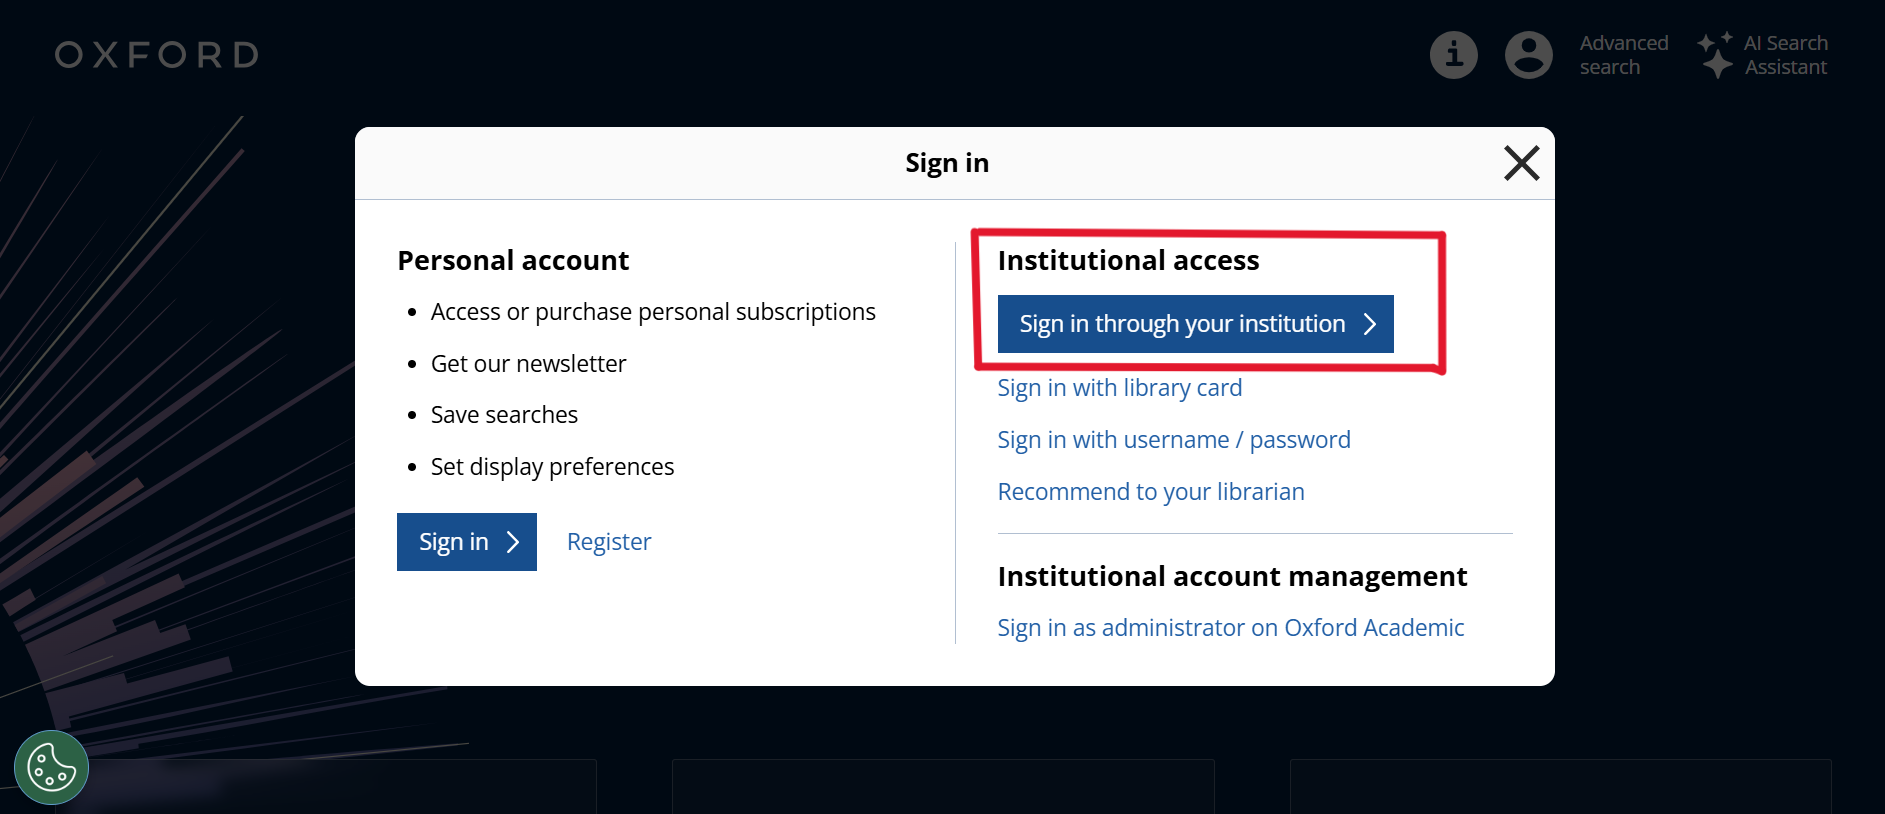The image size is (1885, 814).
Task: Go to Advanced search
Action: (x=1623, y=55)
